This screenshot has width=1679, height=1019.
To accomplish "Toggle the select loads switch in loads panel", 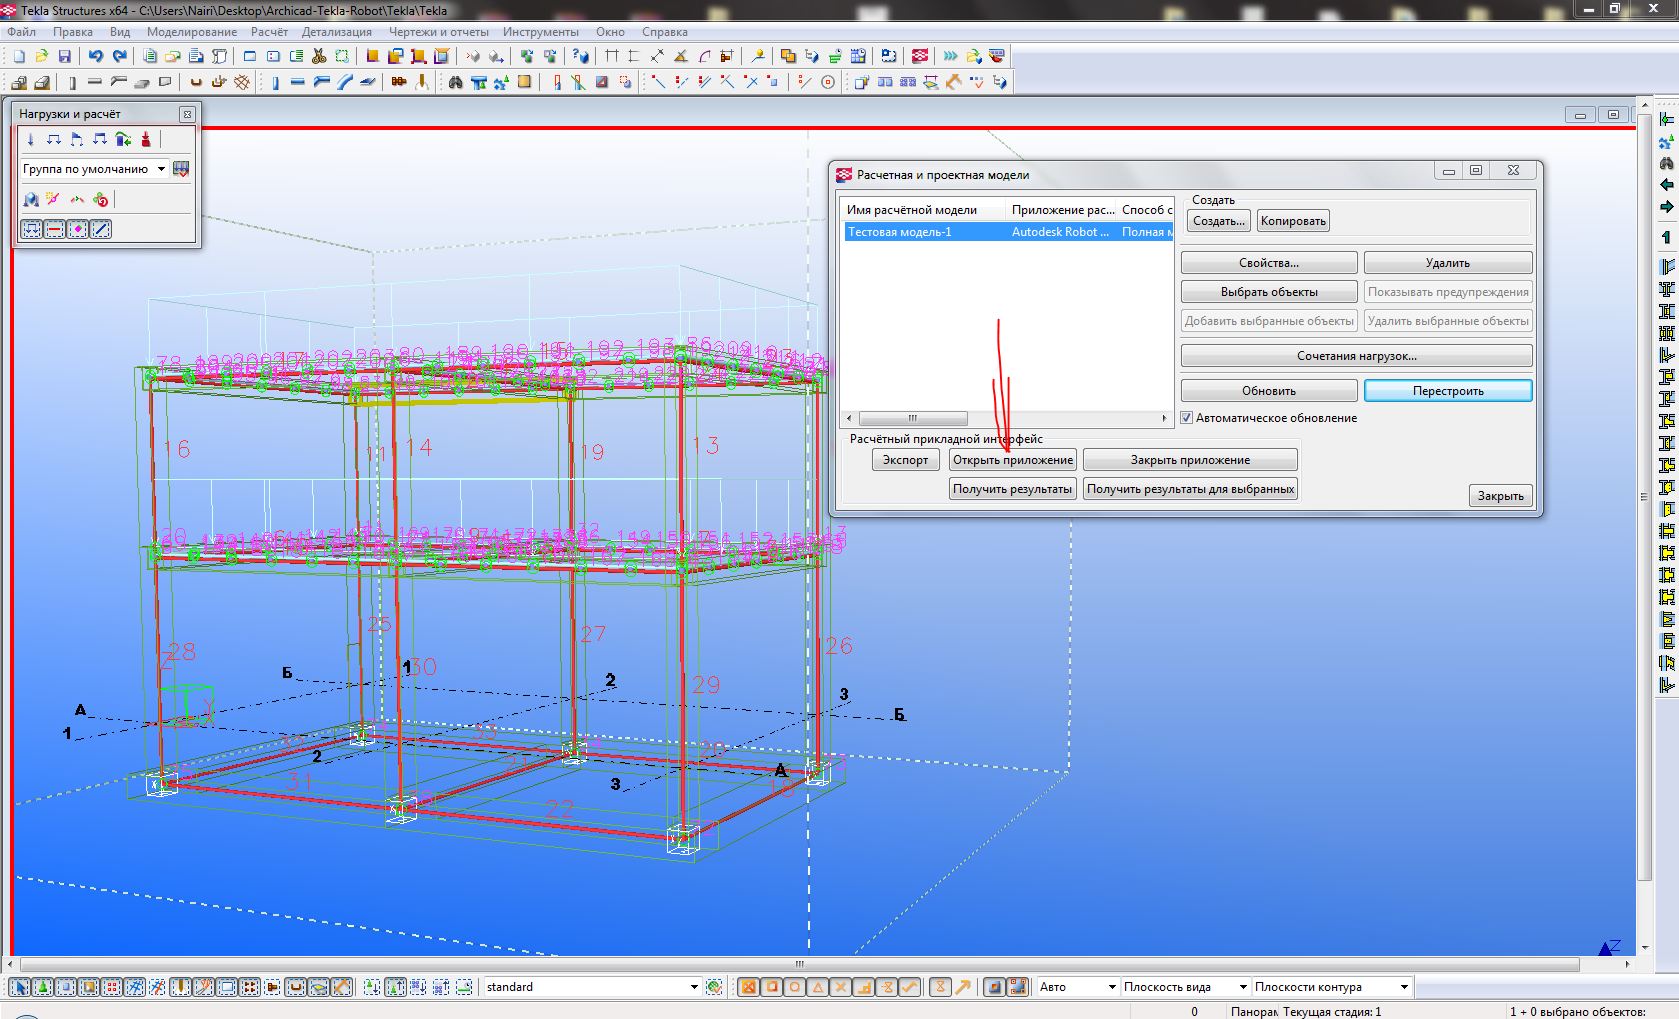I will (x=31, y=229).
